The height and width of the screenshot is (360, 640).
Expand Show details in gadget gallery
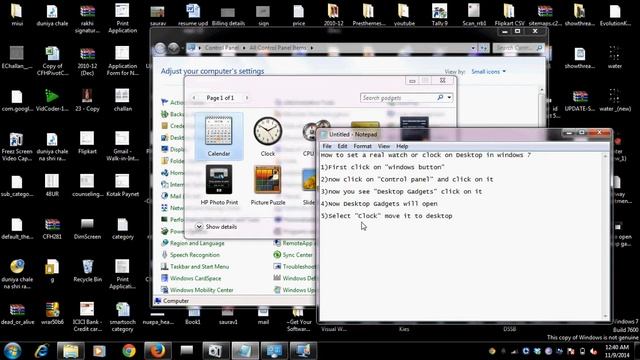click(x=216, y=227)
